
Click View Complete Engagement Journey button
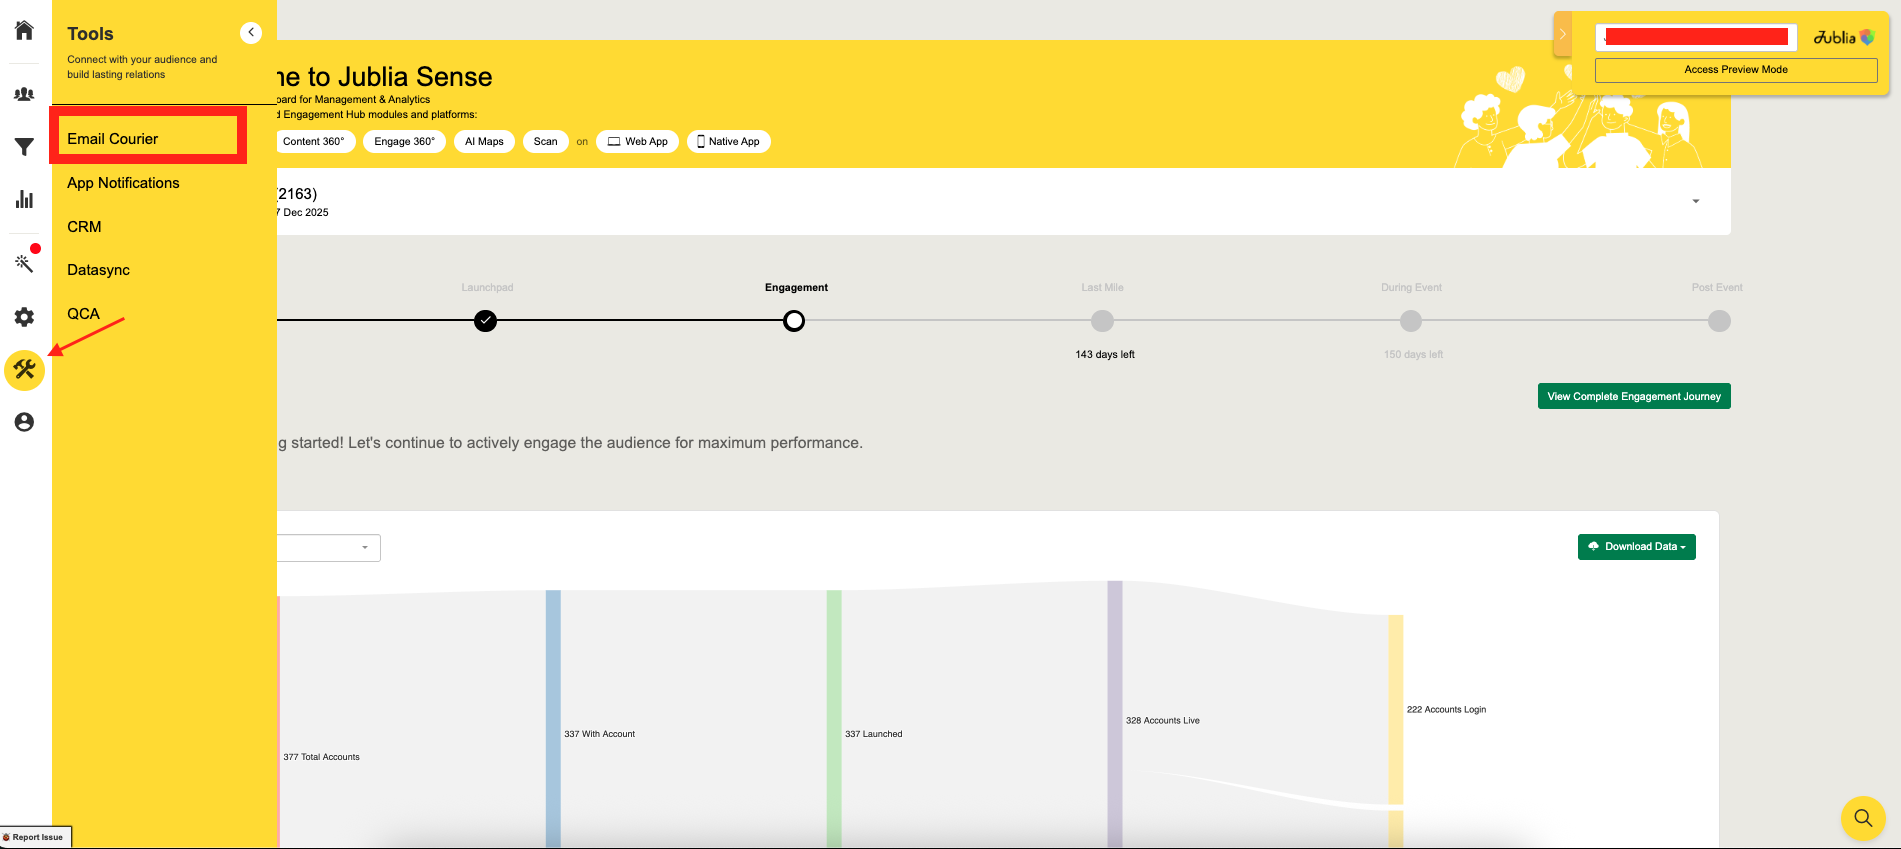(1634, 396)
